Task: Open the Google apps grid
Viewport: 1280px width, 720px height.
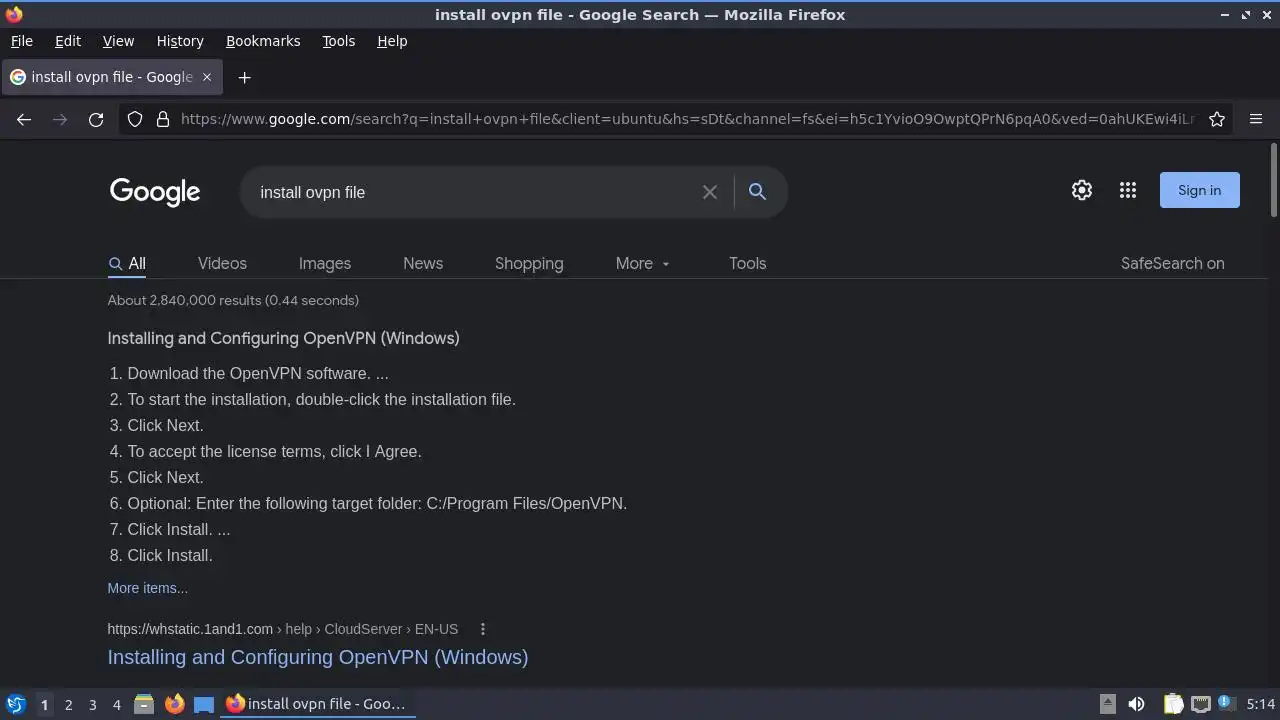Action: 1128,190
